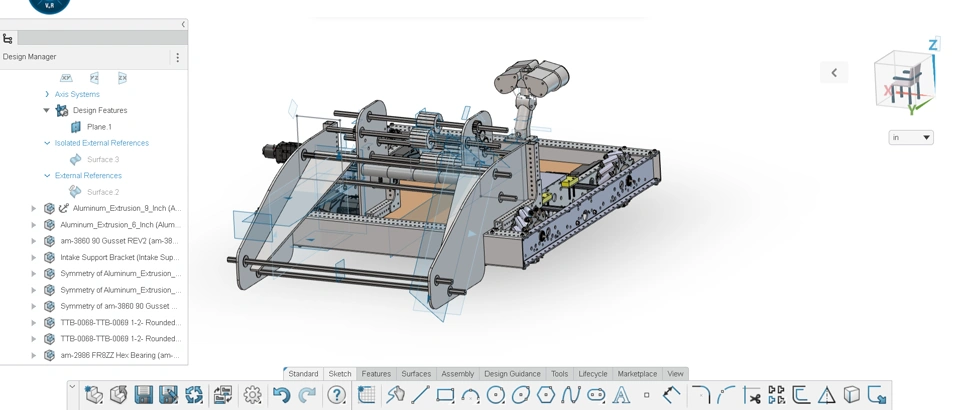Viewport: 960px width, 410px height.
Task: Select the Offset entities tool
Action: point(801,395)
